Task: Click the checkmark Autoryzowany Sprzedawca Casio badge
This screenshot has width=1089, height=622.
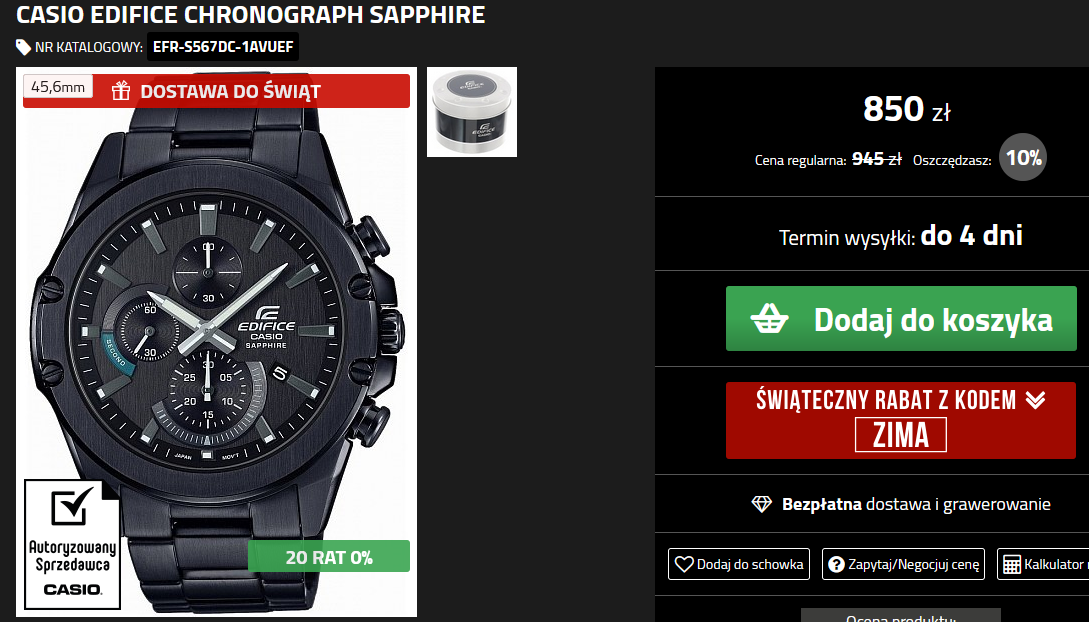Action: coord(72,544)
